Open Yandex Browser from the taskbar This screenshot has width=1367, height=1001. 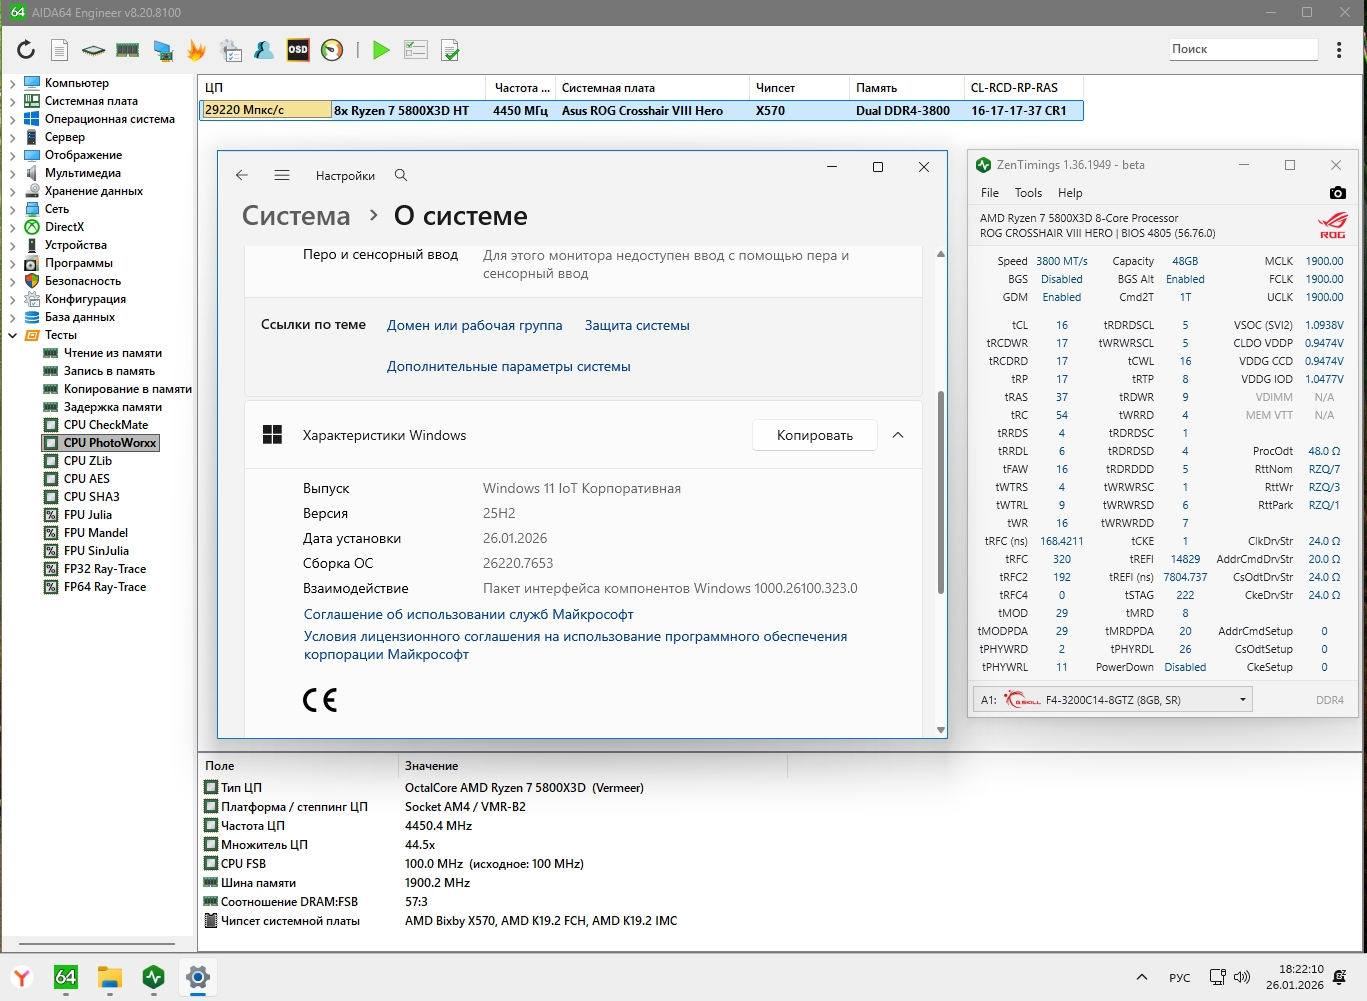pyautogui.click(x=22, y=977)
